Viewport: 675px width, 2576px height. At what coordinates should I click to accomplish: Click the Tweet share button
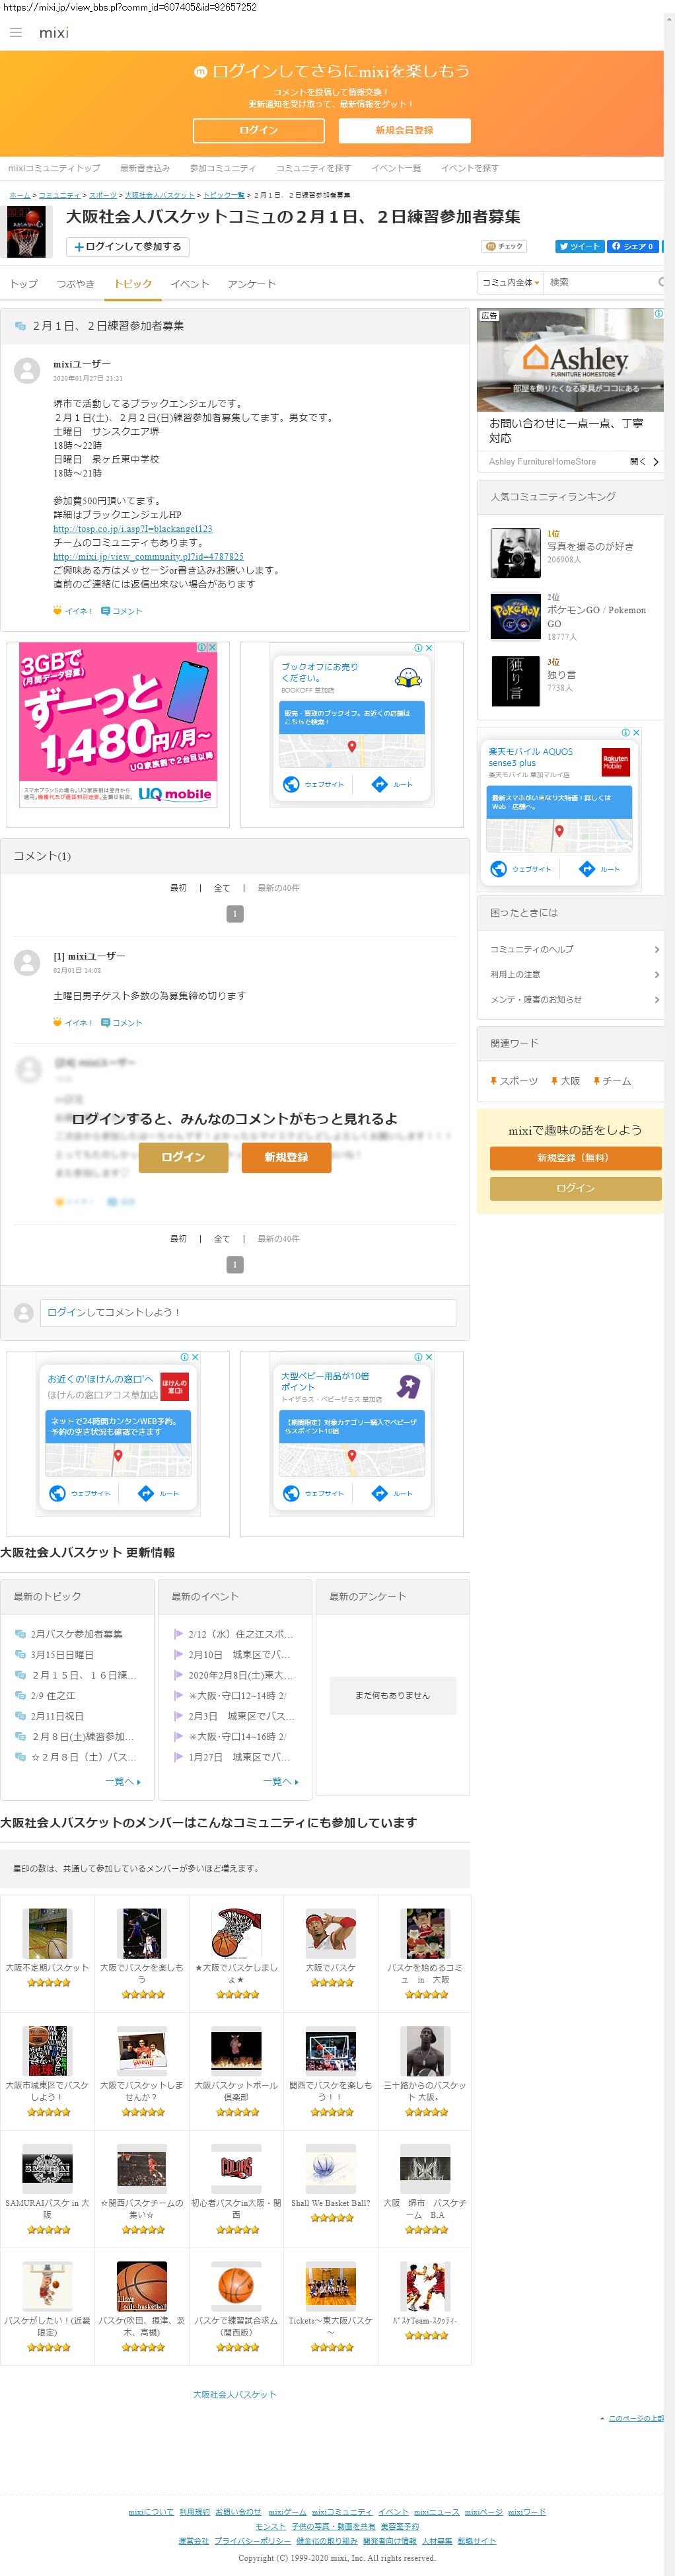pyautogui.click(x=579, y=246)
